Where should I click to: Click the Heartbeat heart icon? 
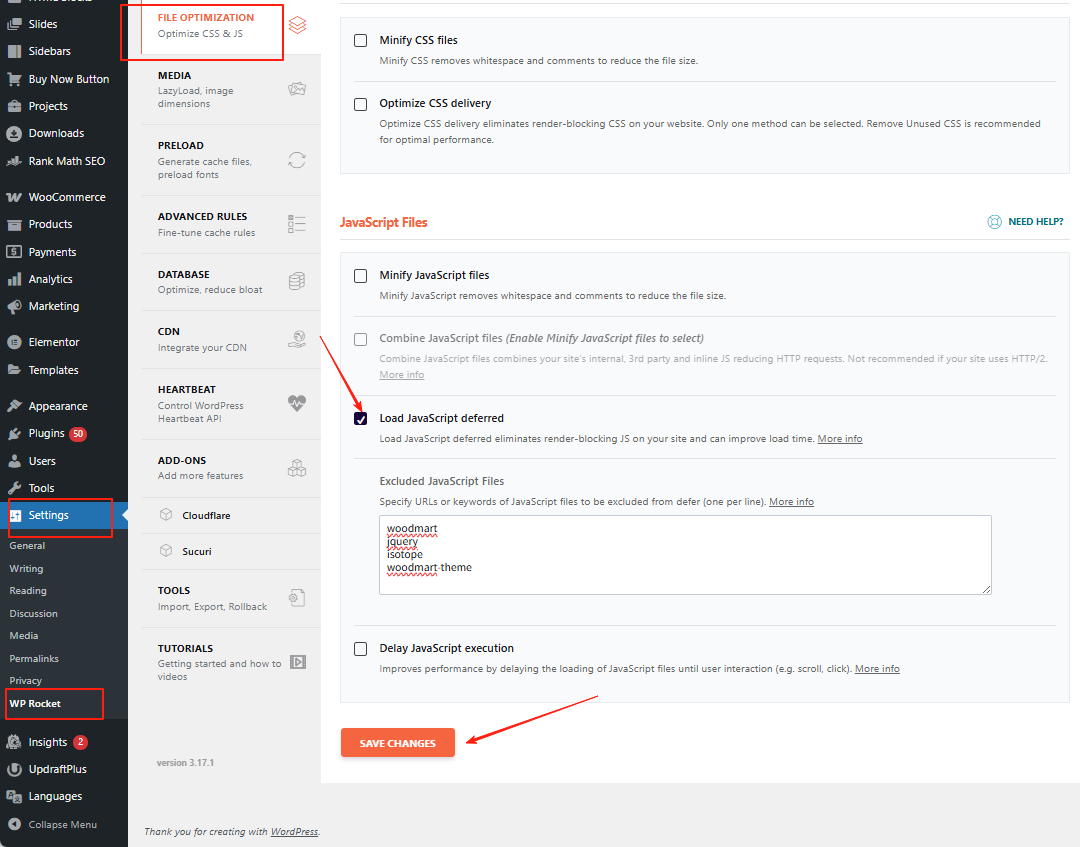[297, 403]
